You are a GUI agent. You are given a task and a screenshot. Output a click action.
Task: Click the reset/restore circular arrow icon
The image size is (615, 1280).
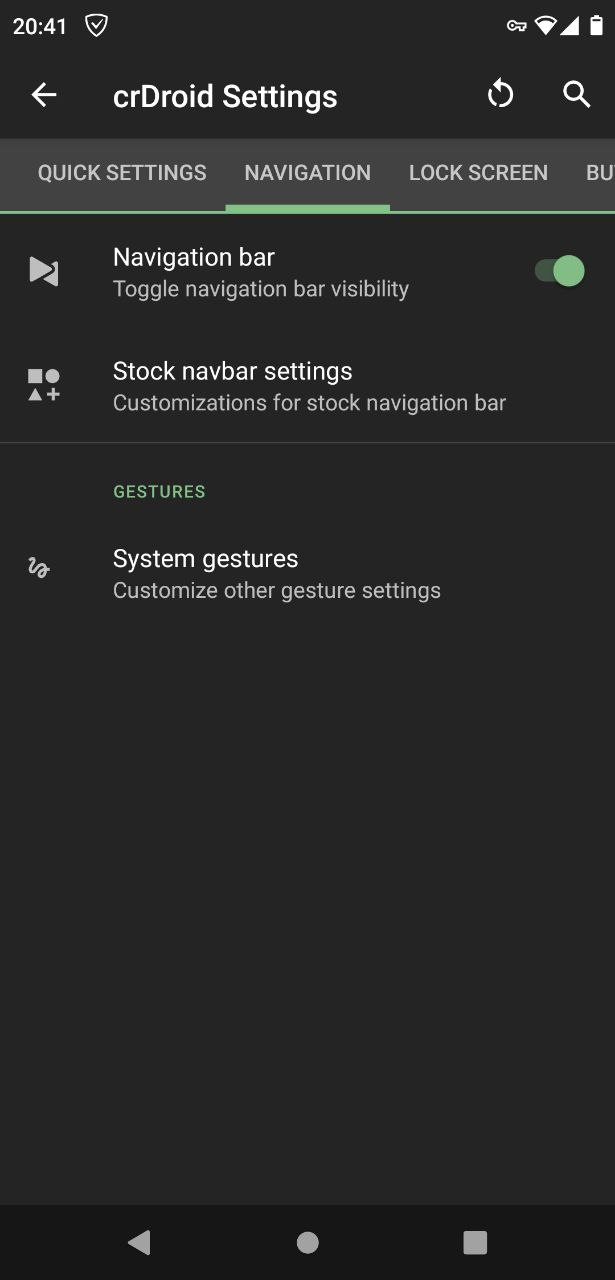click(500, 95)
